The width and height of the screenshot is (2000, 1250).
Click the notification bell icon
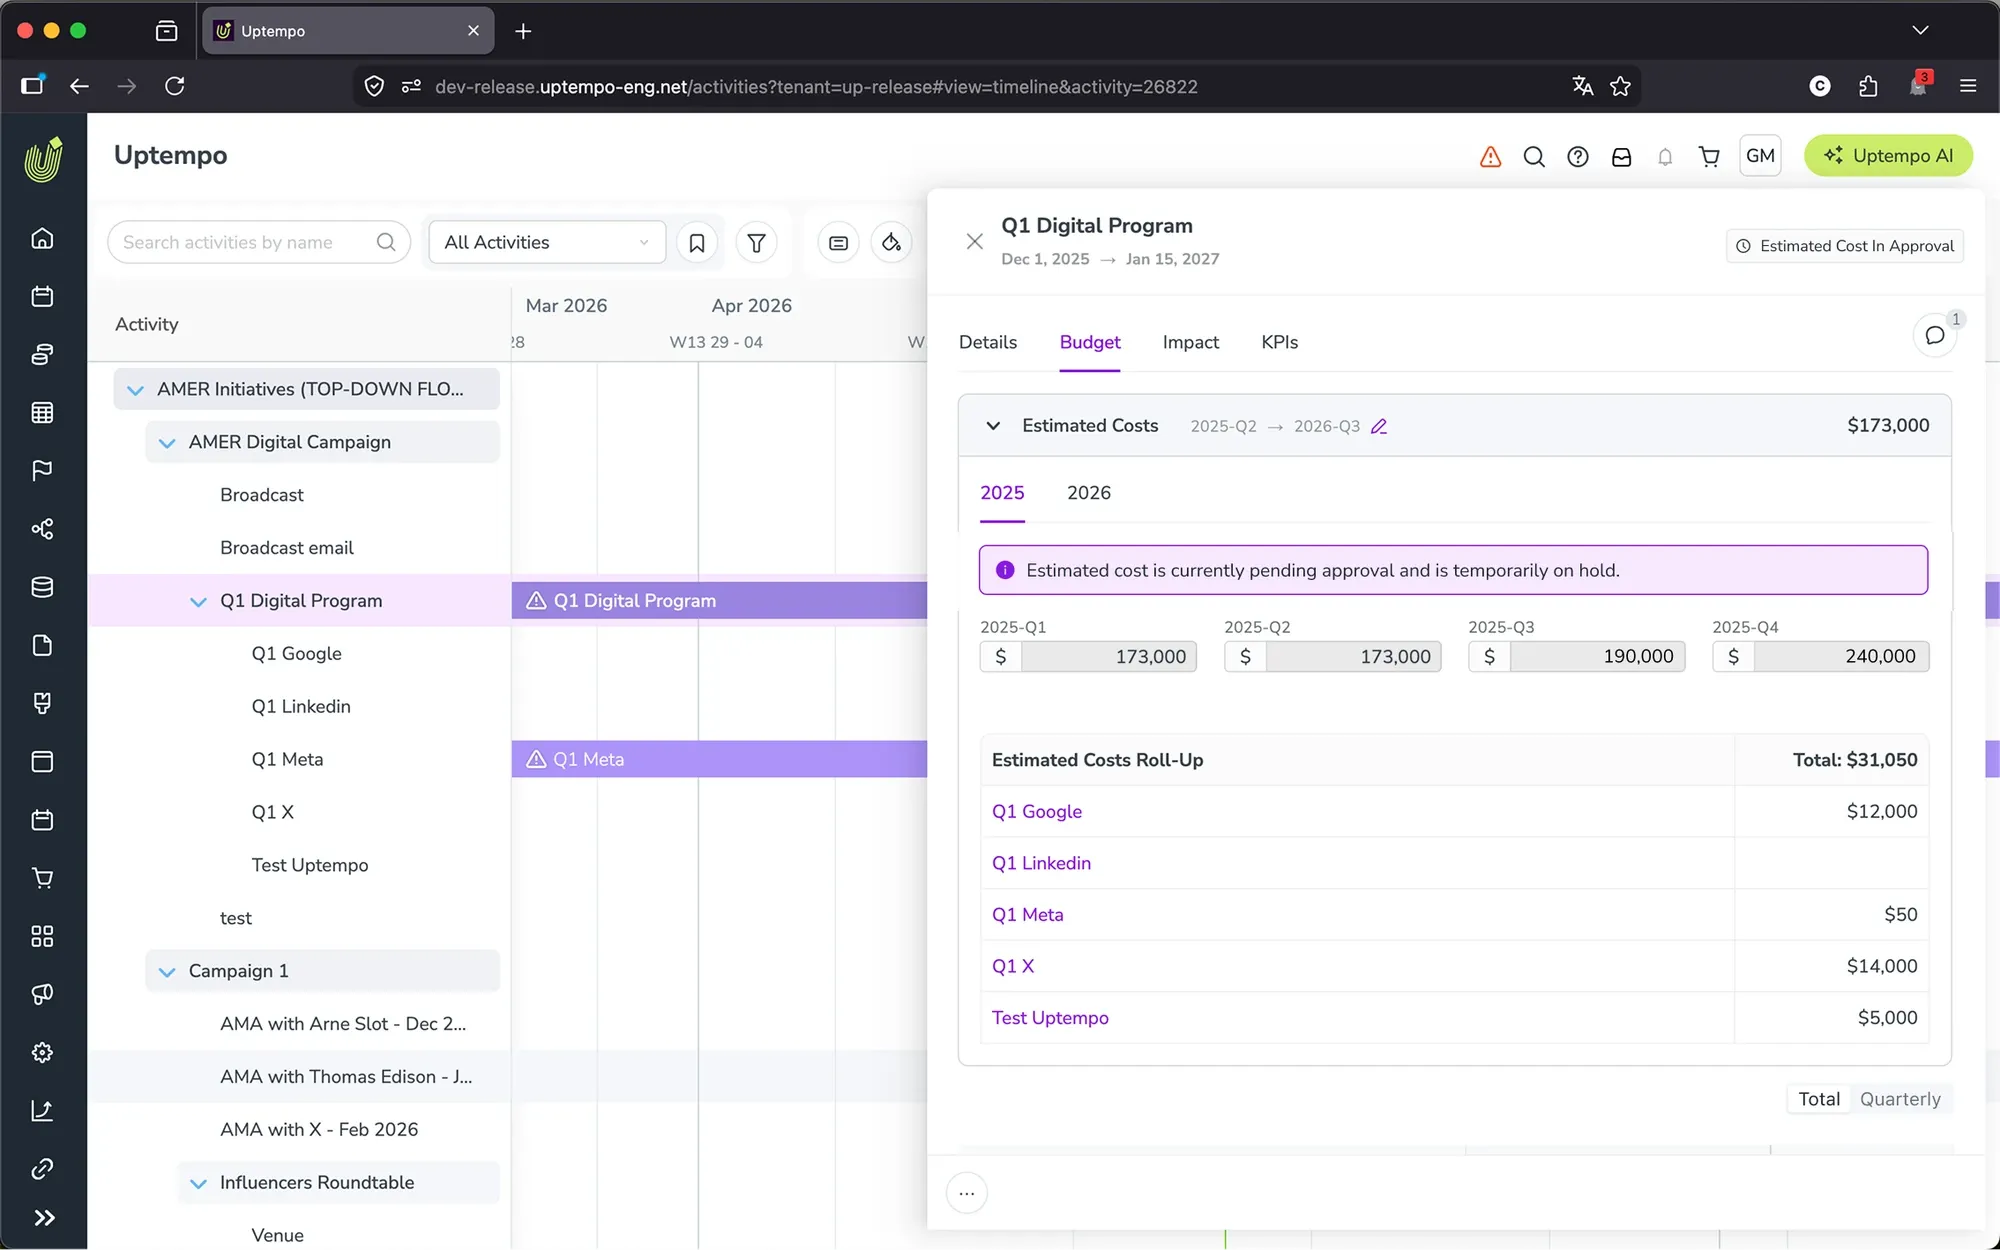[x=1665, y=156]
